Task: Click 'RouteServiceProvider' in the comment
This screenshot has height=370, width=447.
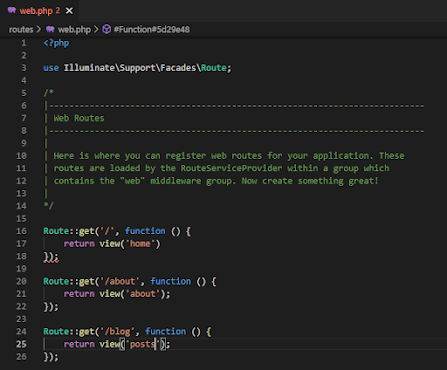Action: pos(231,168)
